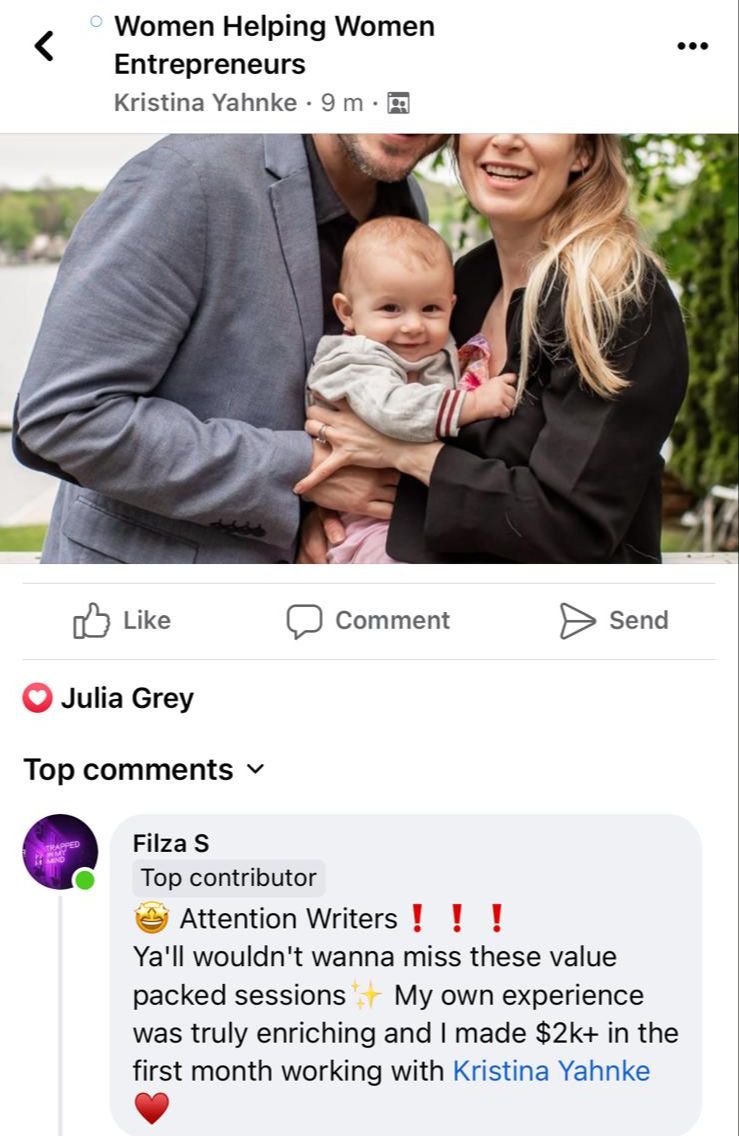739x1136 pixels.
Task: Tap the paper plane Send icon
Action: point(577,621)
